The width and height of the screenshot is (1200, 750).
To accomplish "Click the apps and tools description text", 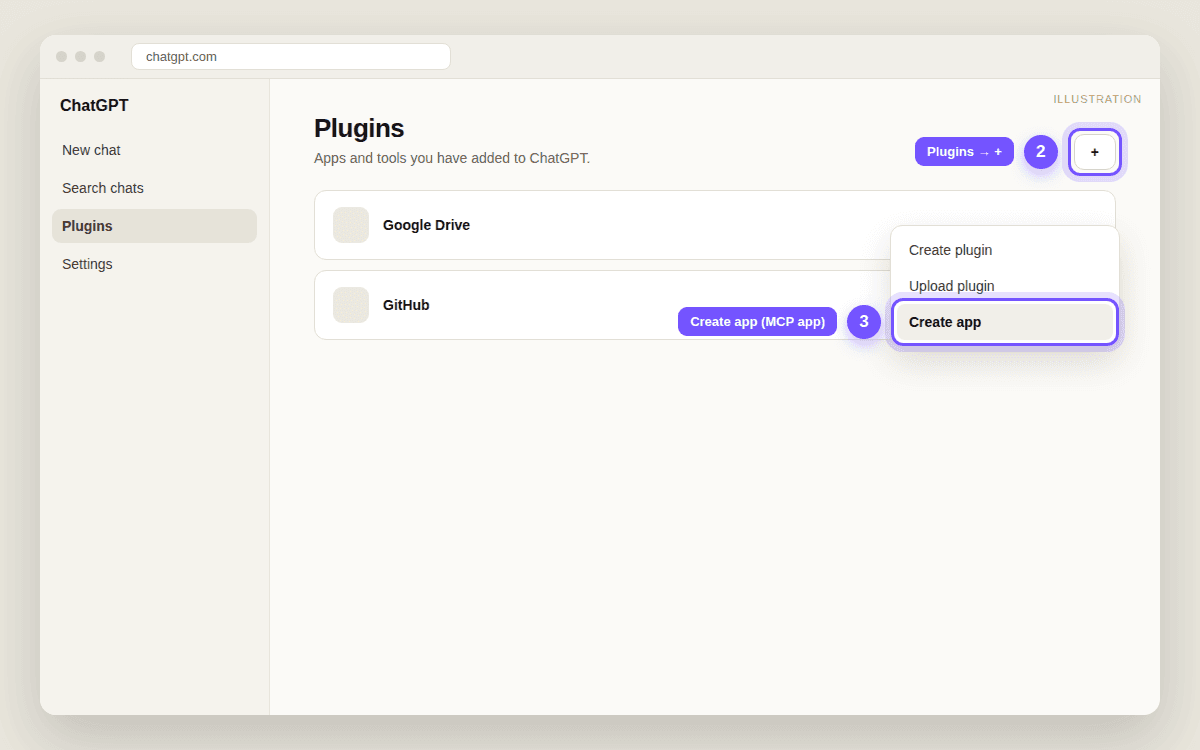I will (452, 158).
